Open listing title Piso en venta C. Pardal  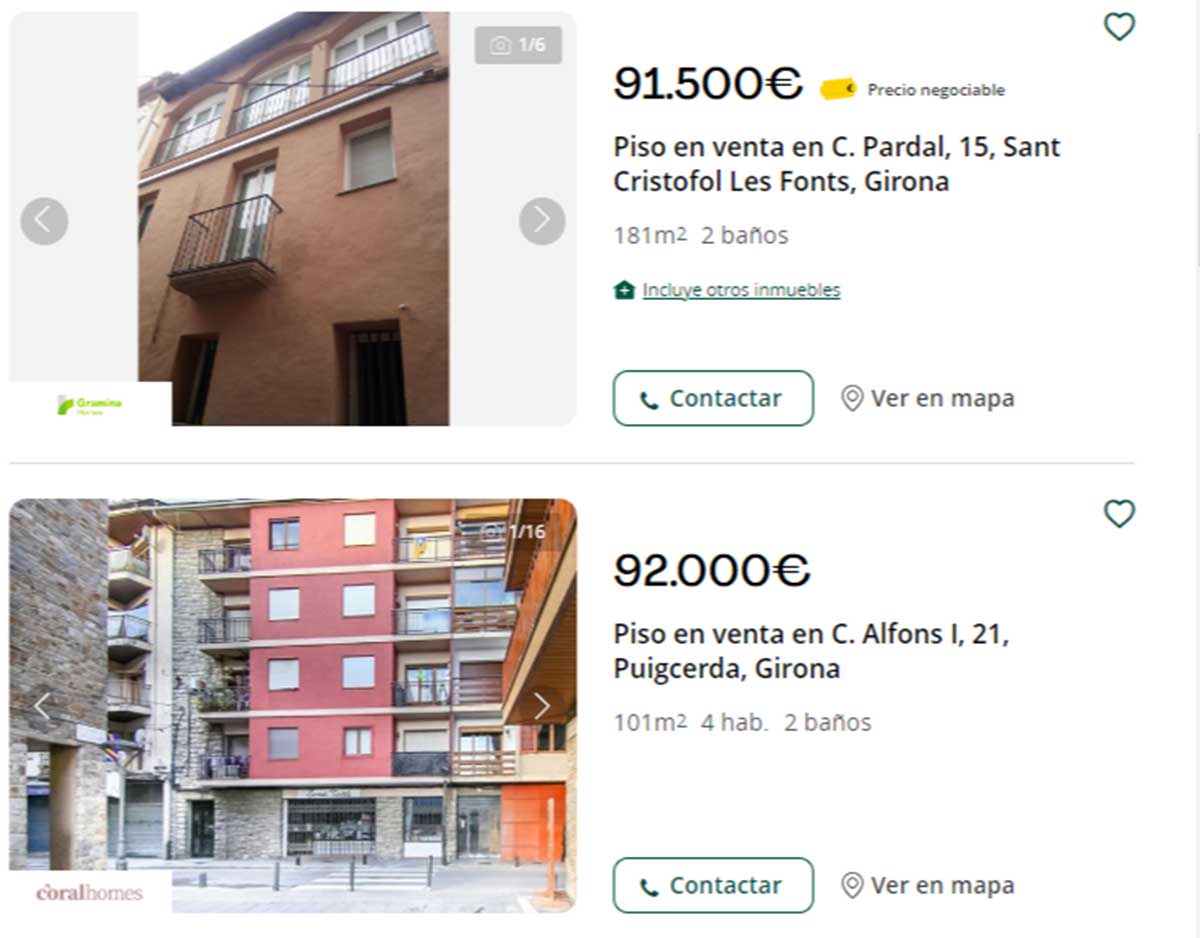point(837,164)
